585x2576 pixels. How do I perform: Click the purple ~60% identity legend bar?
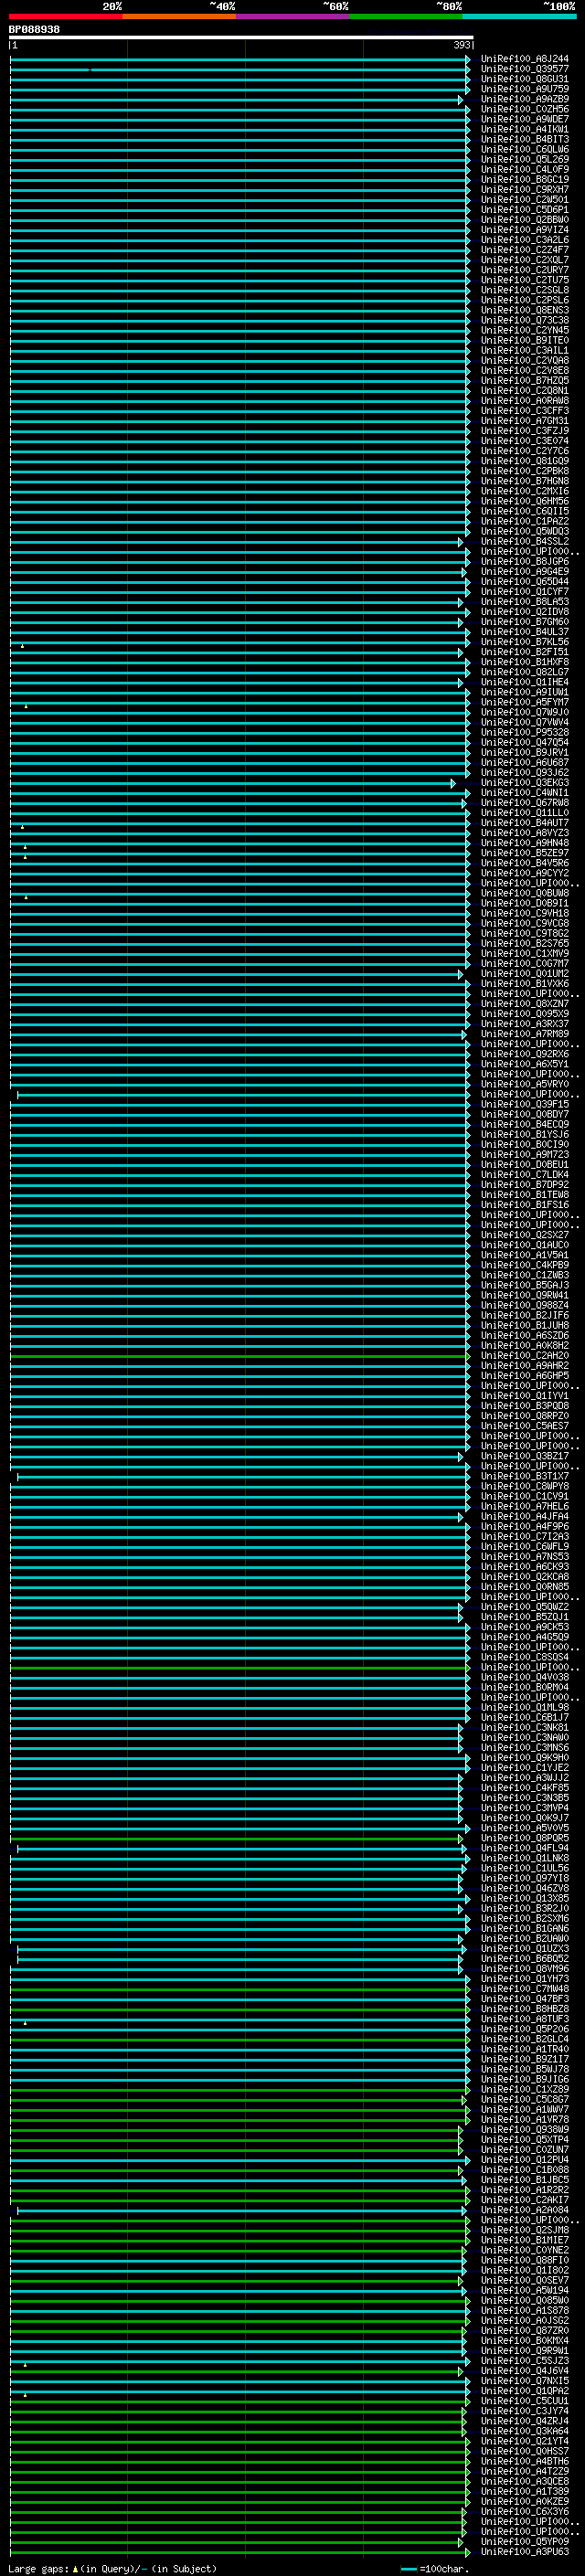coord(293,16)
